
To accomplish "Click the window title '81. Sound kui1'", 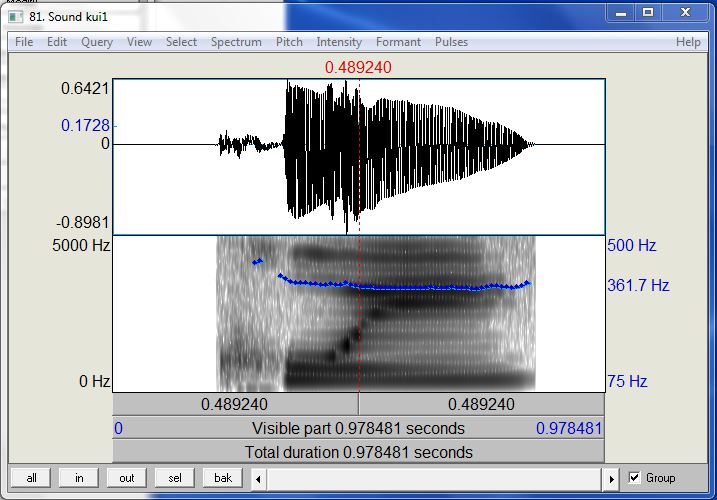I will [x=69, y=17].
